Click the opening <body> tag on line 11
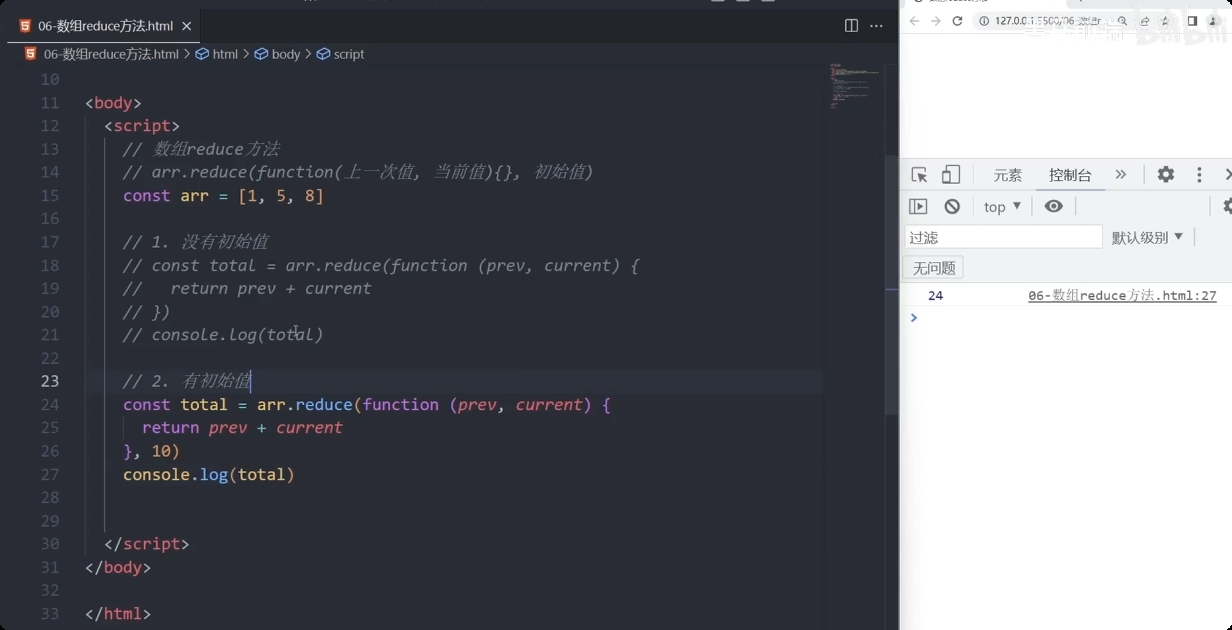The image size is (1232, 630). tap(114, 103)
